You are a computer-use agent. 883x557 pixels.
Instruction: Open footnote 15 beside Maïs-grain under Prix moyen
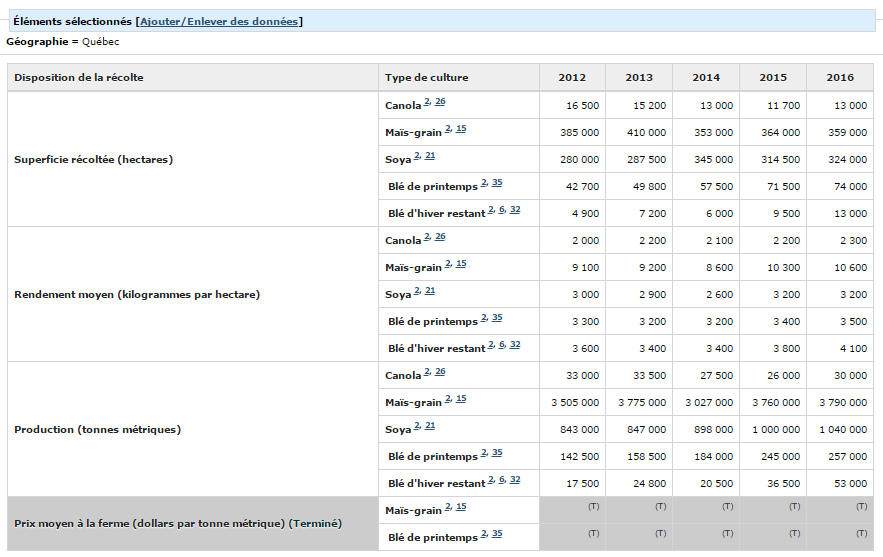click(461, 507)
